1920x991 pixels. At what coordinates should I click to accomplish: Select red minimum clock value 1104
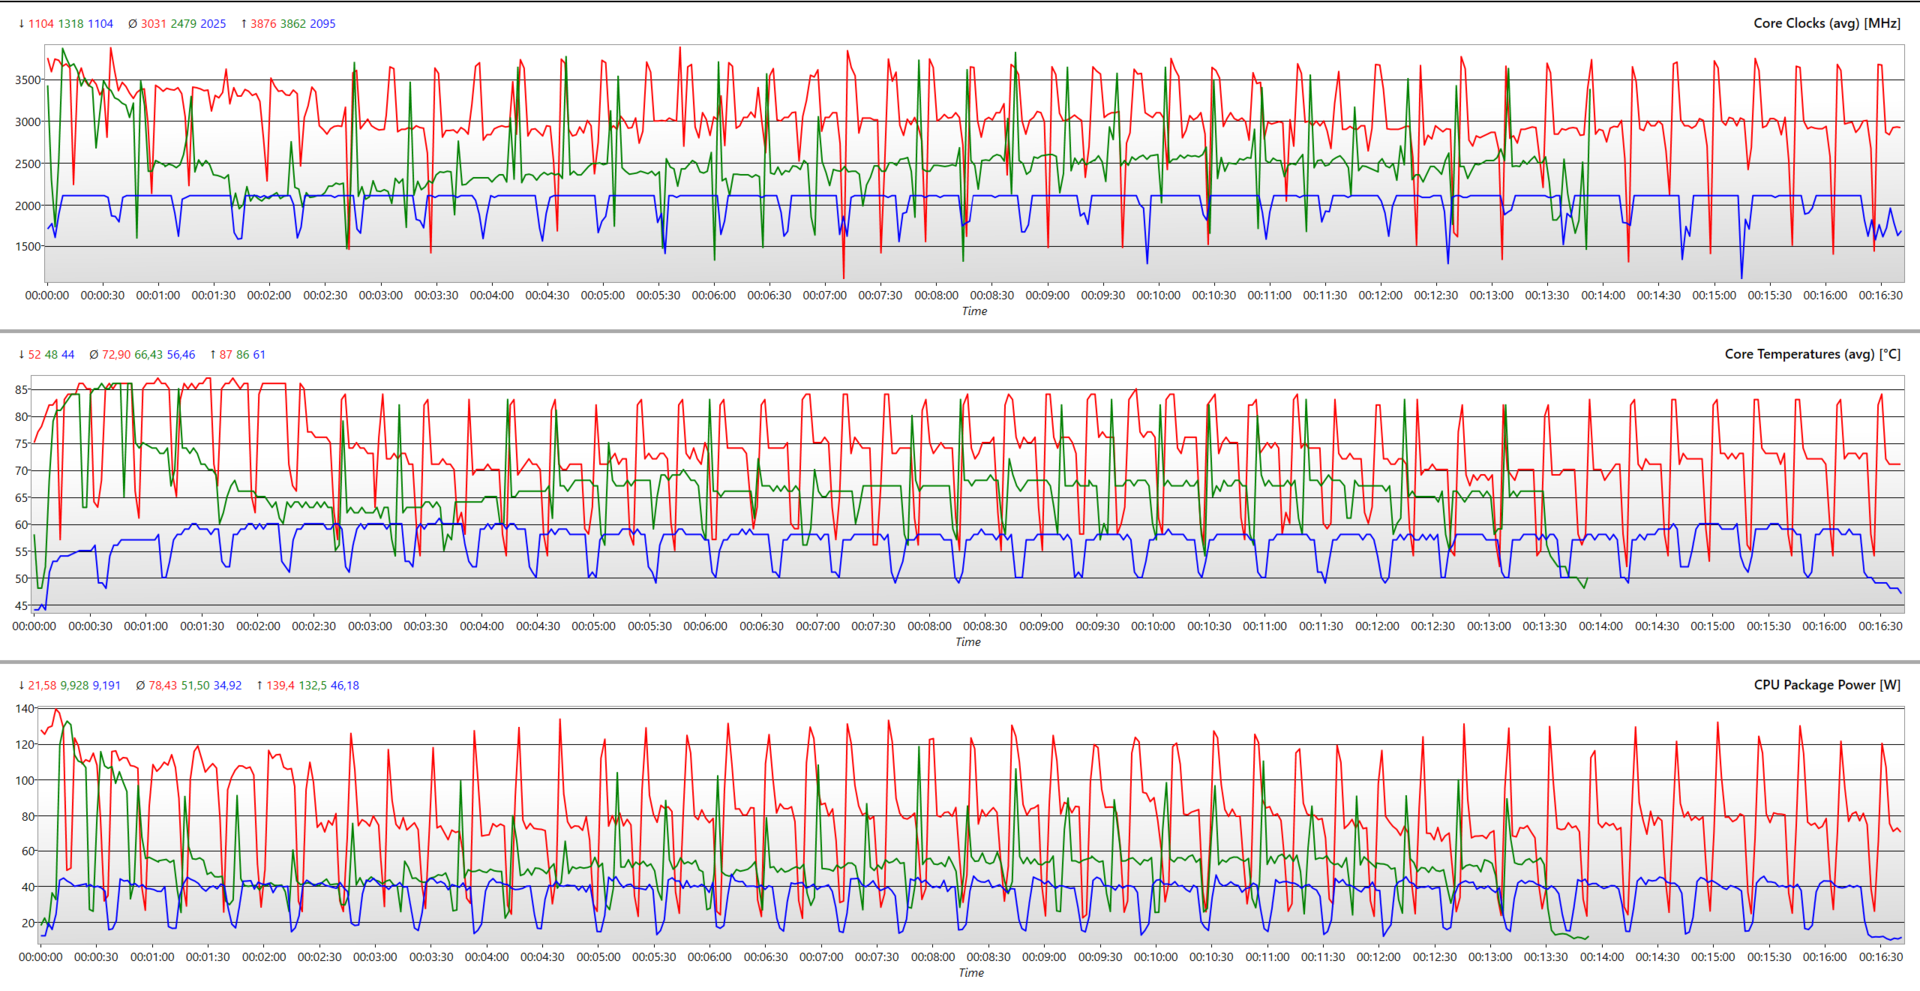point(41,24)
